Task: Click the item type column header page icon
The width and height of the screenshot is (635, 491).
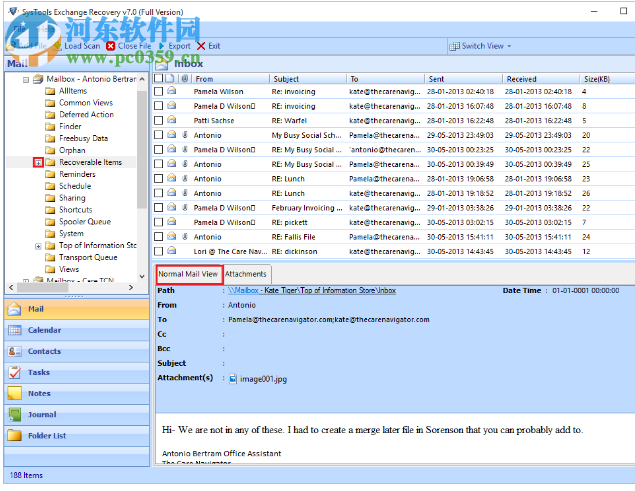Action: tap(170, 79)
